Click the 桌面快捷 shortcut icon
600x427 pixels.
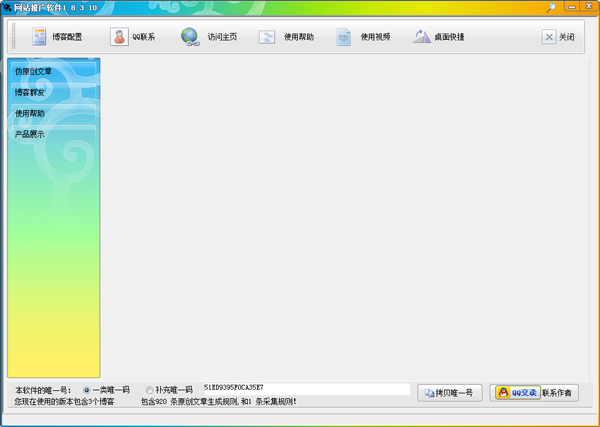pyautogui.click(x=422, y=37)
